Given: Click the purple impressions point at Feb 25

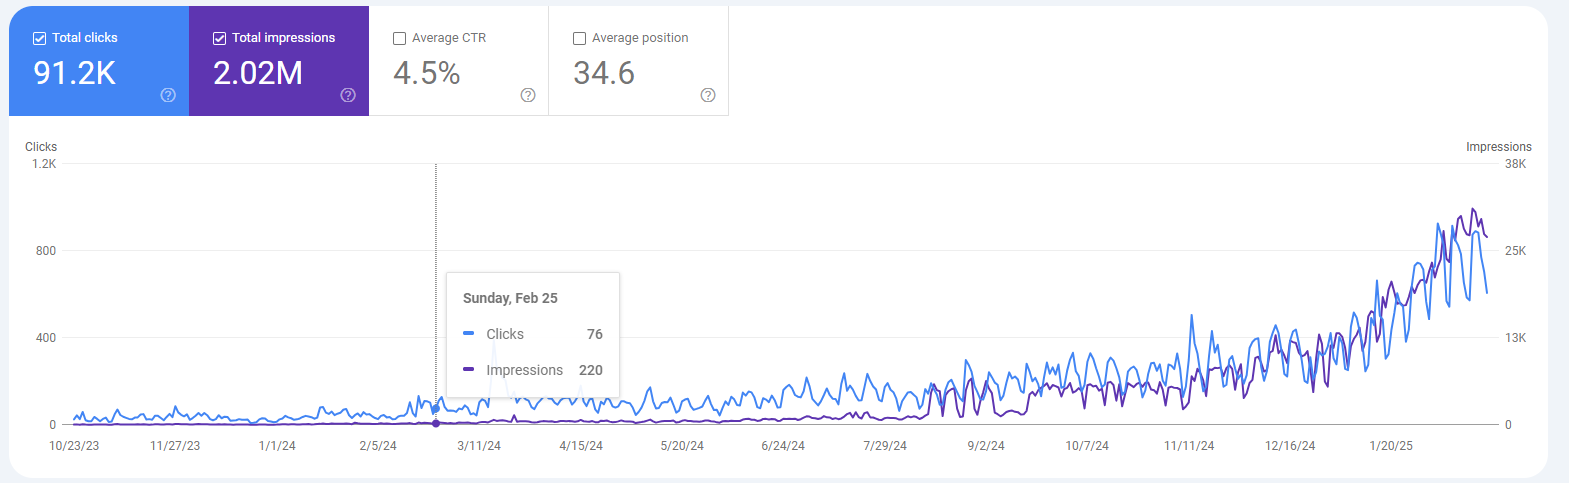Looking at the screenshot, I should pyautogui.click(x=436, y=424).
